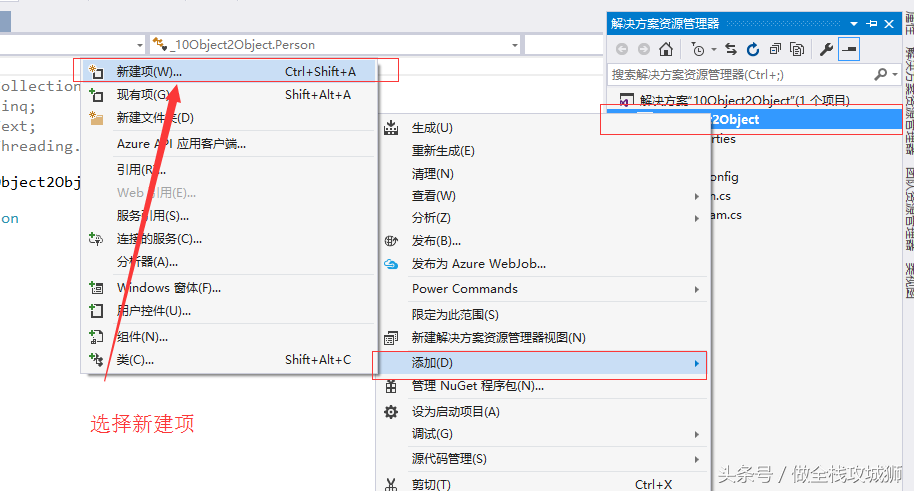Choose 连接的服务(C) menu entry
The height and width of the screenshot is (491, 914).
[229, 239]
